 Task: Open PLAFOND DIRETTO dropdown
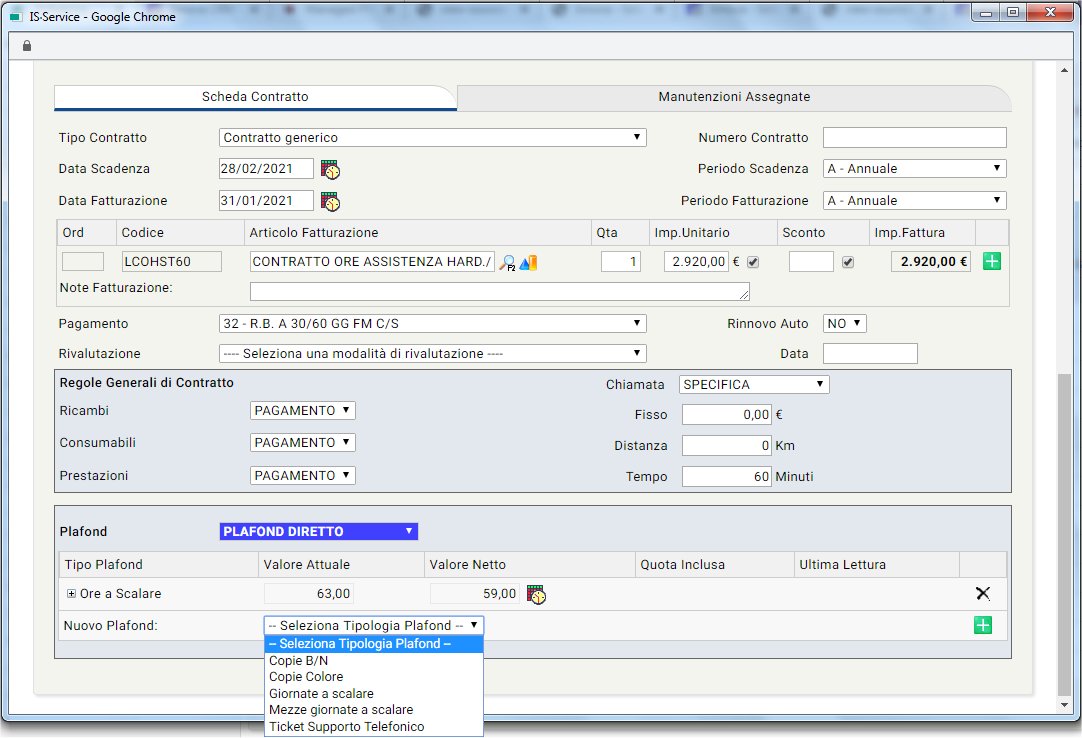coord(319,532)
